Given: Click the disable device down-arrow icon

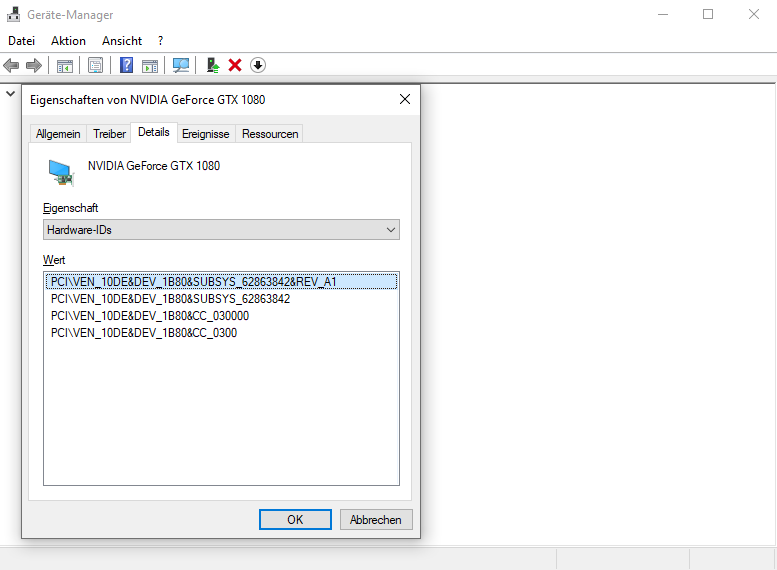Looking at the screenshot, I should [x=258, y=65].
